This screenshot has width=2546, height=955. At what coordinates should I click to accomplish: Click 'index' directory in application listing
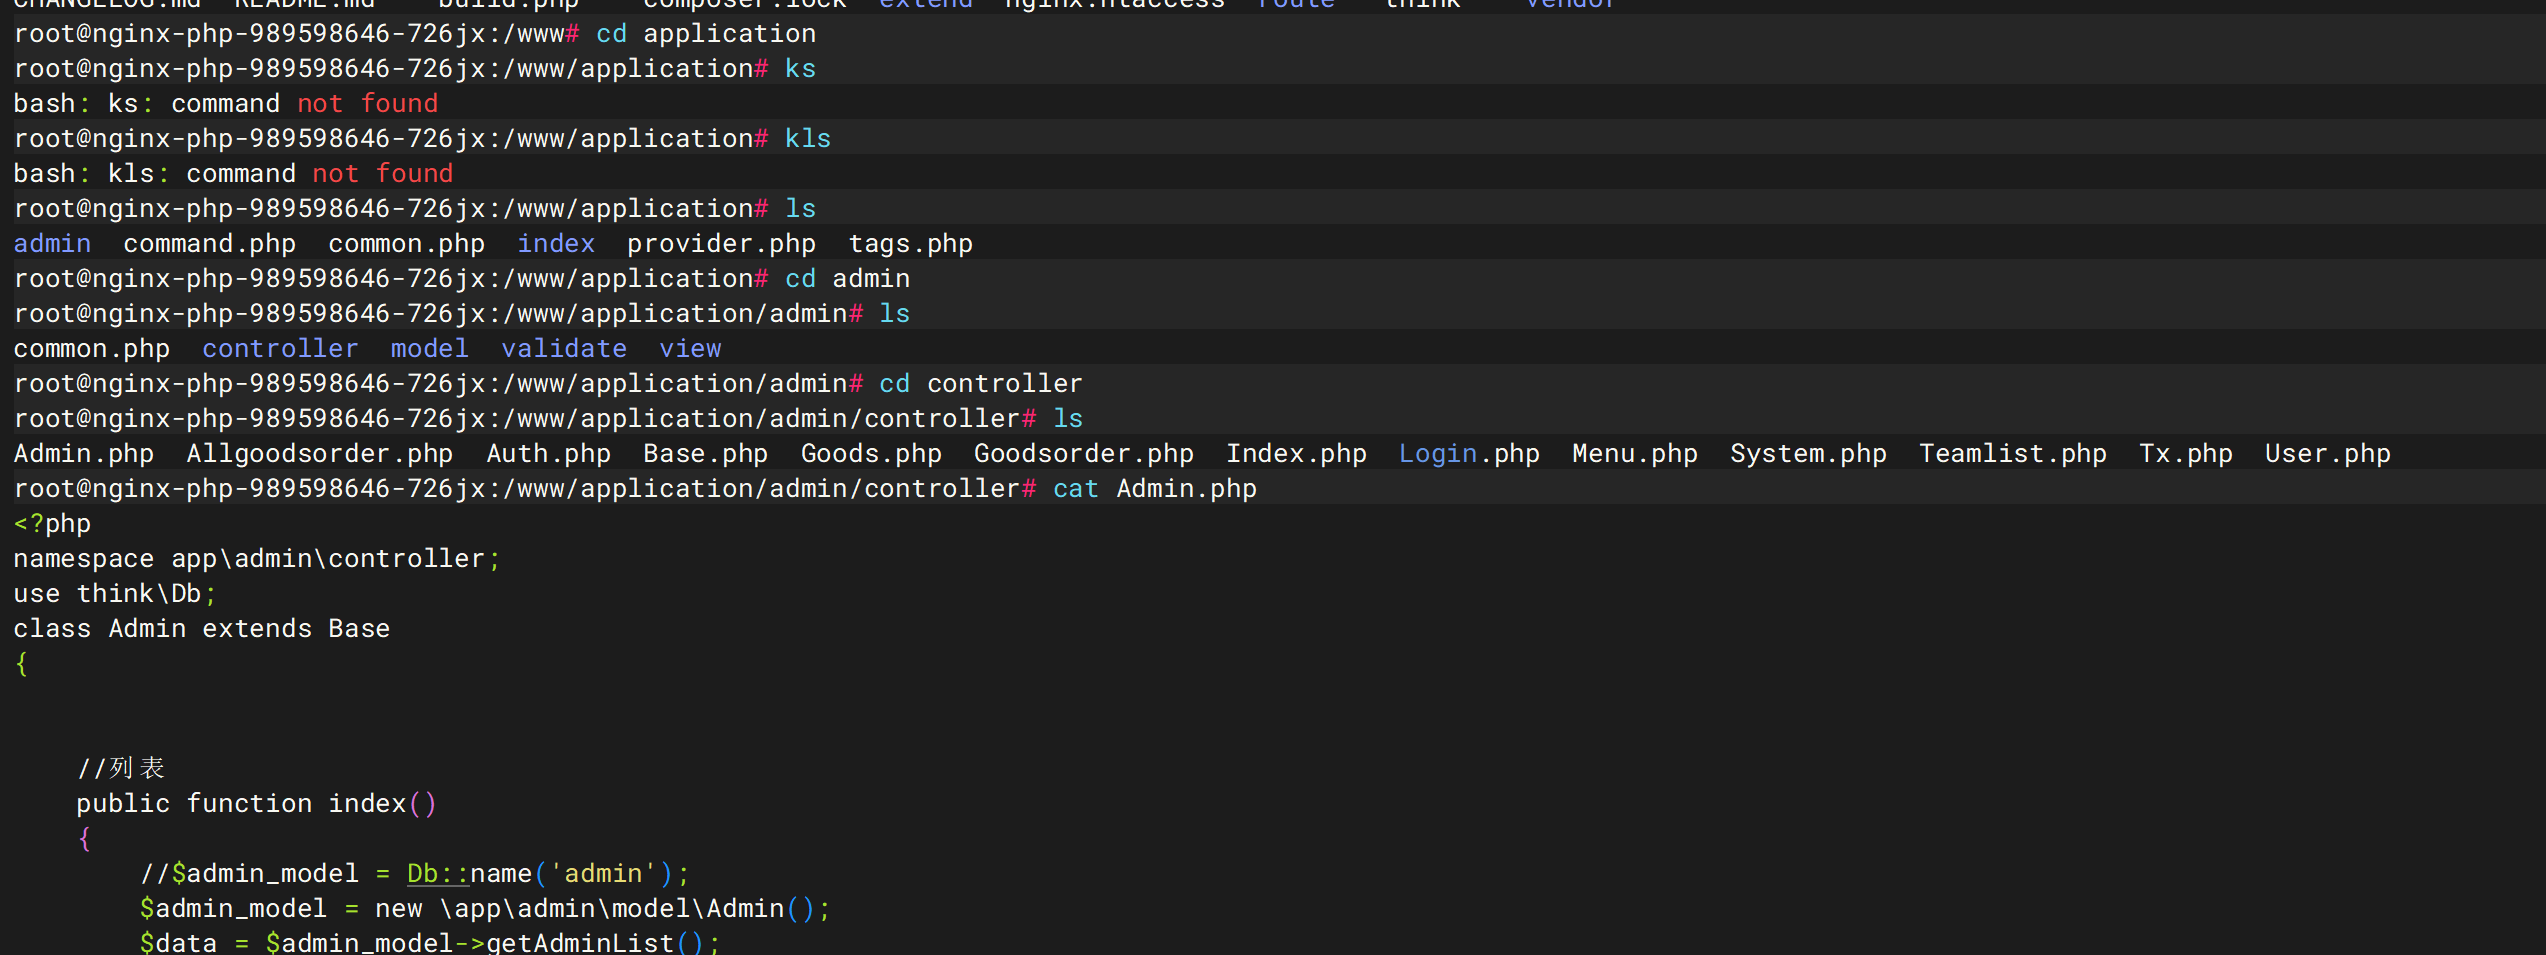tap(556, 243)
